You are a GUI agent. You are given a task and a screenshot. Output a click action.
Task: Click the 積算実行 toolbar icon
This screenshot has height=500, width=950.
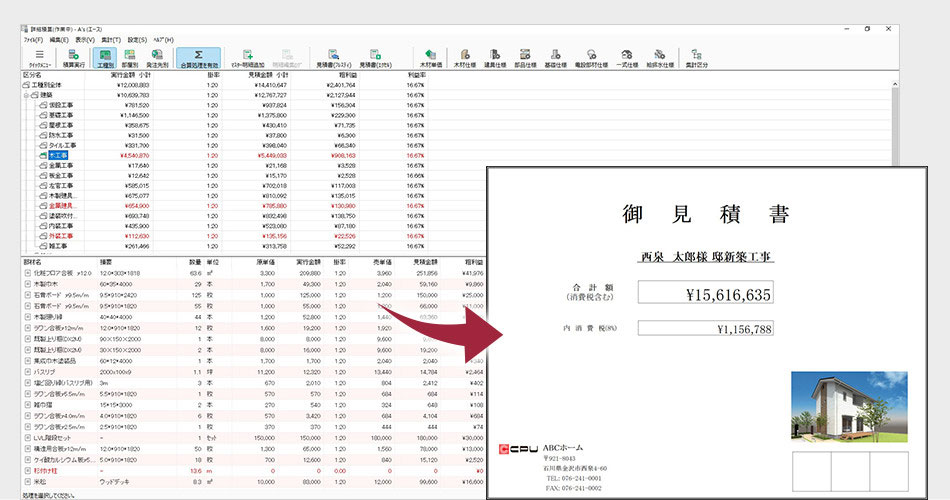click(73, 55)
